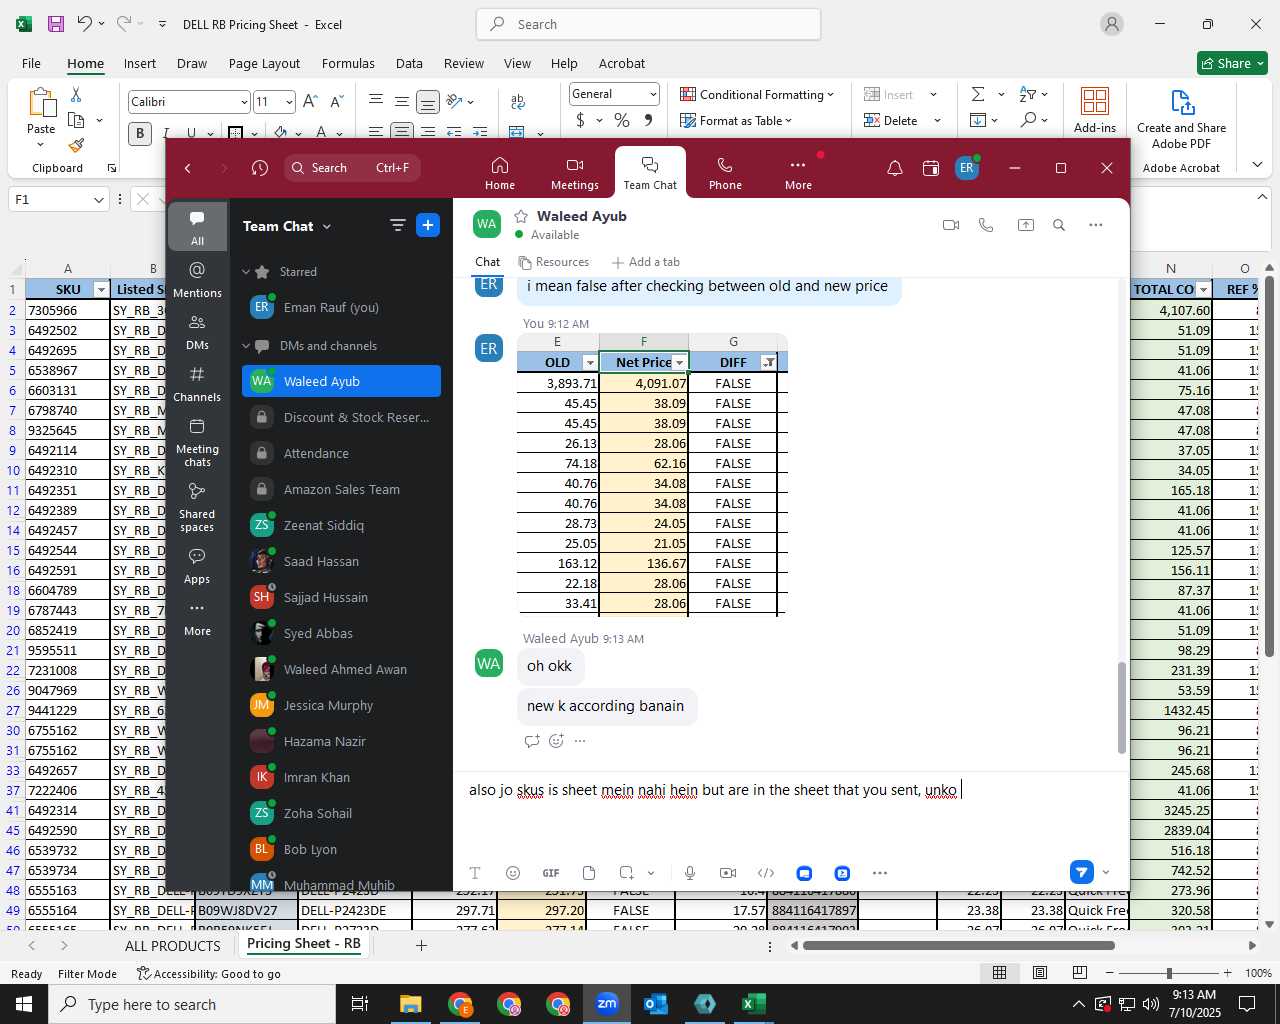The width and height of the screenshot is (1280, 1024).
Task: Open Zoom Home tab
Action: coord(500,172)
